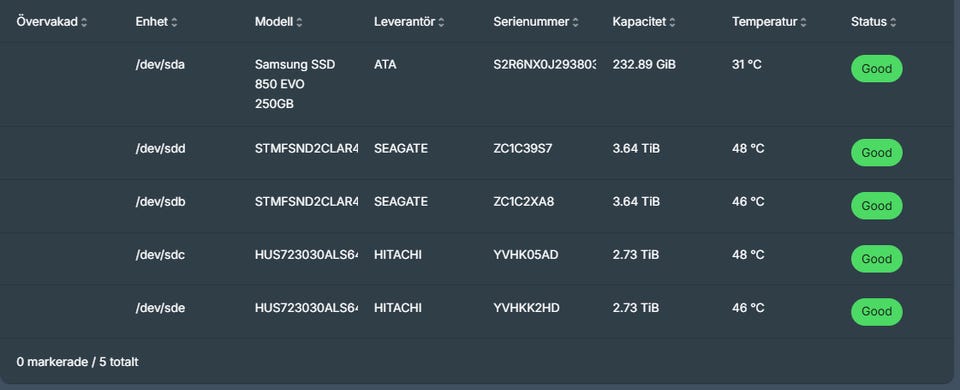Click 3.64 TiB capacity for /dev/sdb
The image size is (960, 390).
pos(636,202)
